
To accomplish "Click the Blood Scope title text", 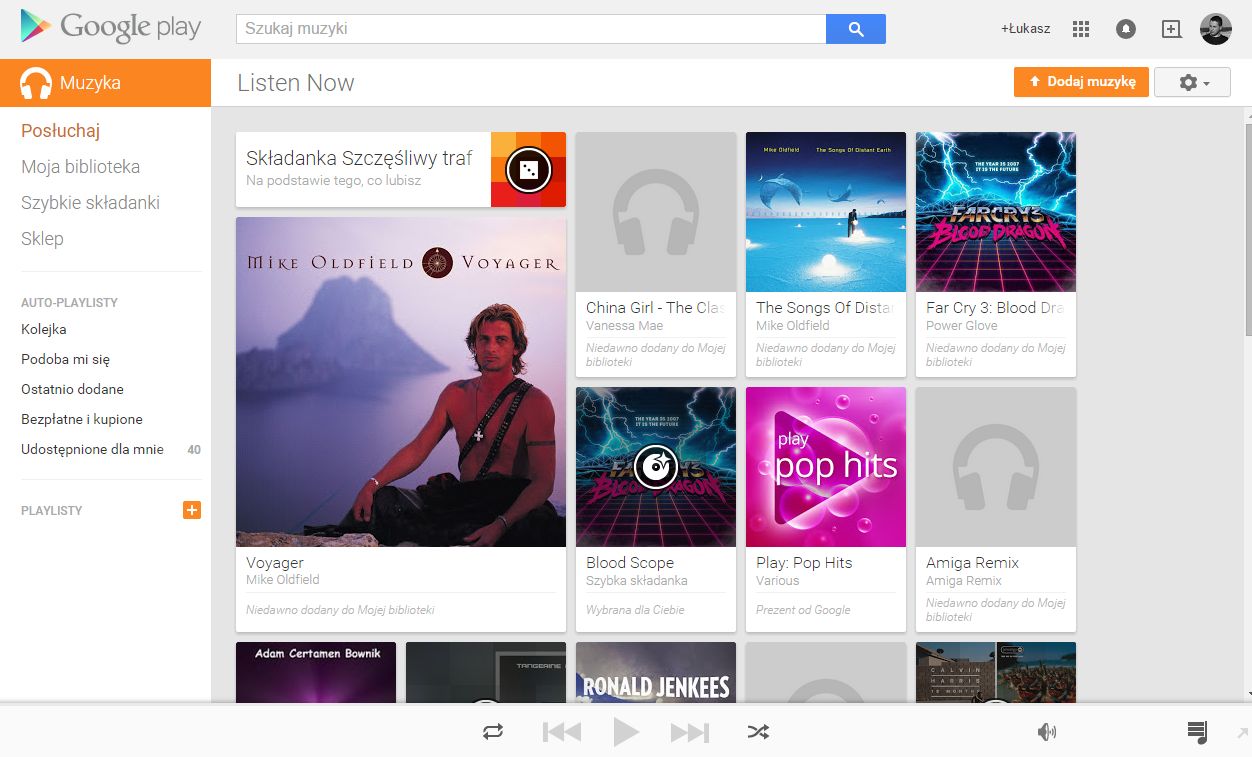I will point(630,563).
